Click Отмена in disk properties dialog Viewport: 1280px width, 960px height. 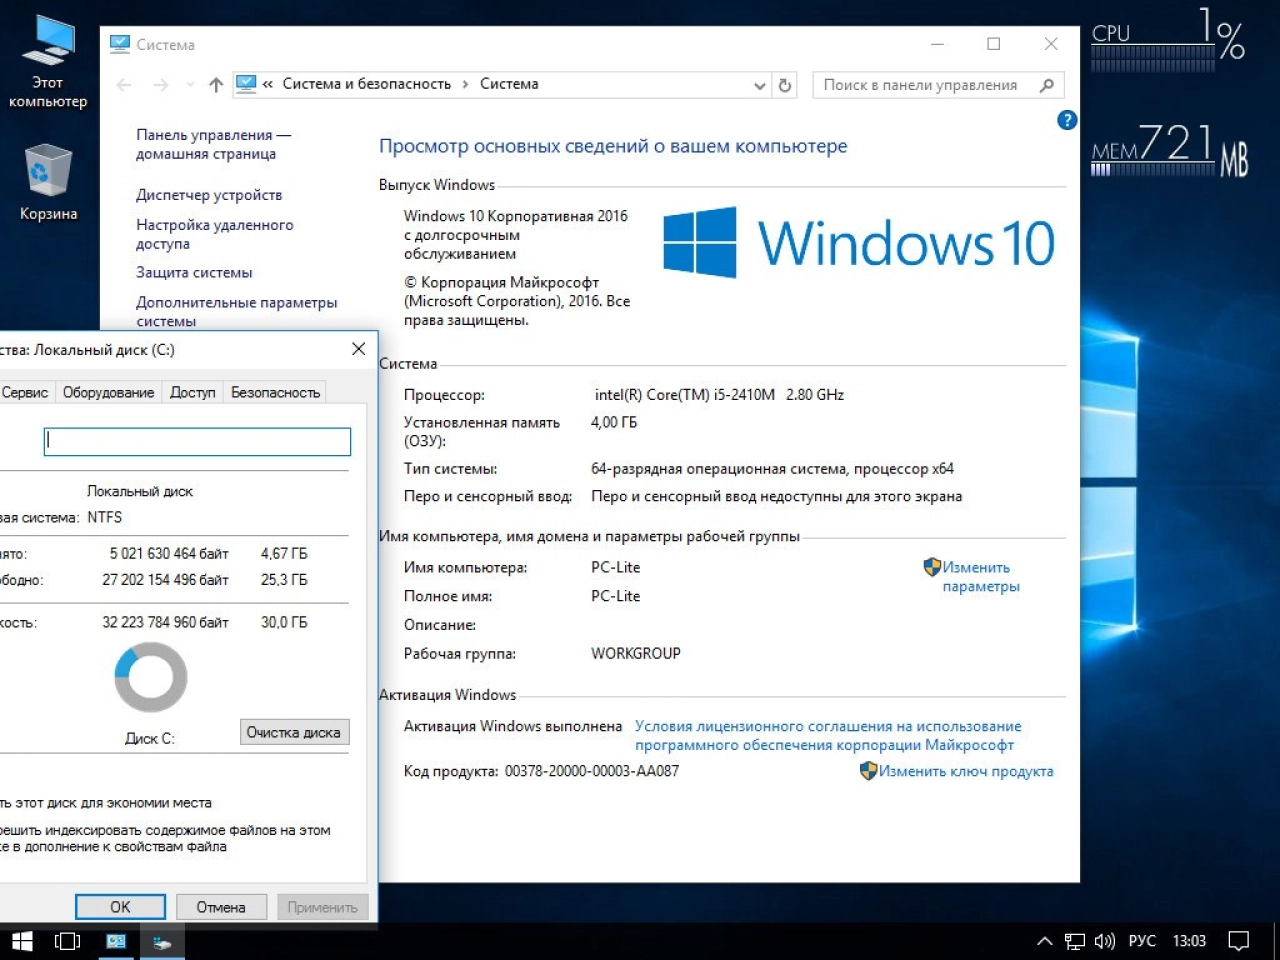(x=220, y=907)
